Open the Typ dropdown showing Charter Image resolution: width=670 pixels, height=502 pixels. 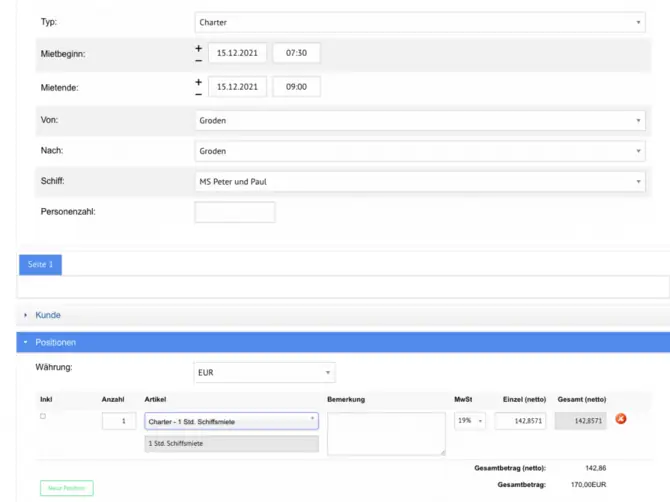point(419,22)
